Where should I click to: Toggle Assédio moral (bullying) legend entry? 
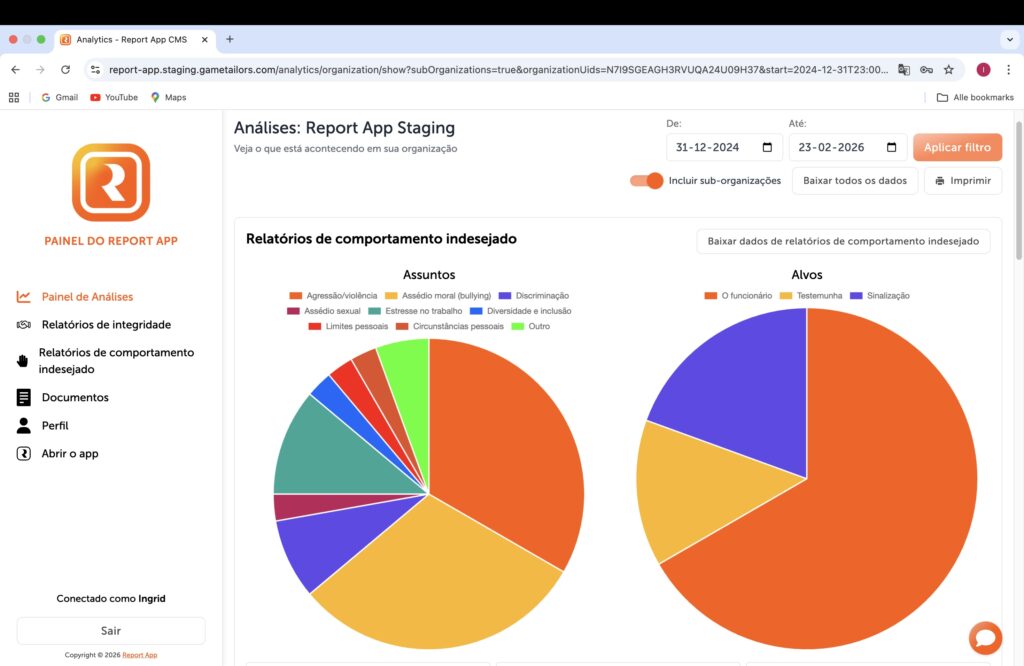[x=438, y=296]
